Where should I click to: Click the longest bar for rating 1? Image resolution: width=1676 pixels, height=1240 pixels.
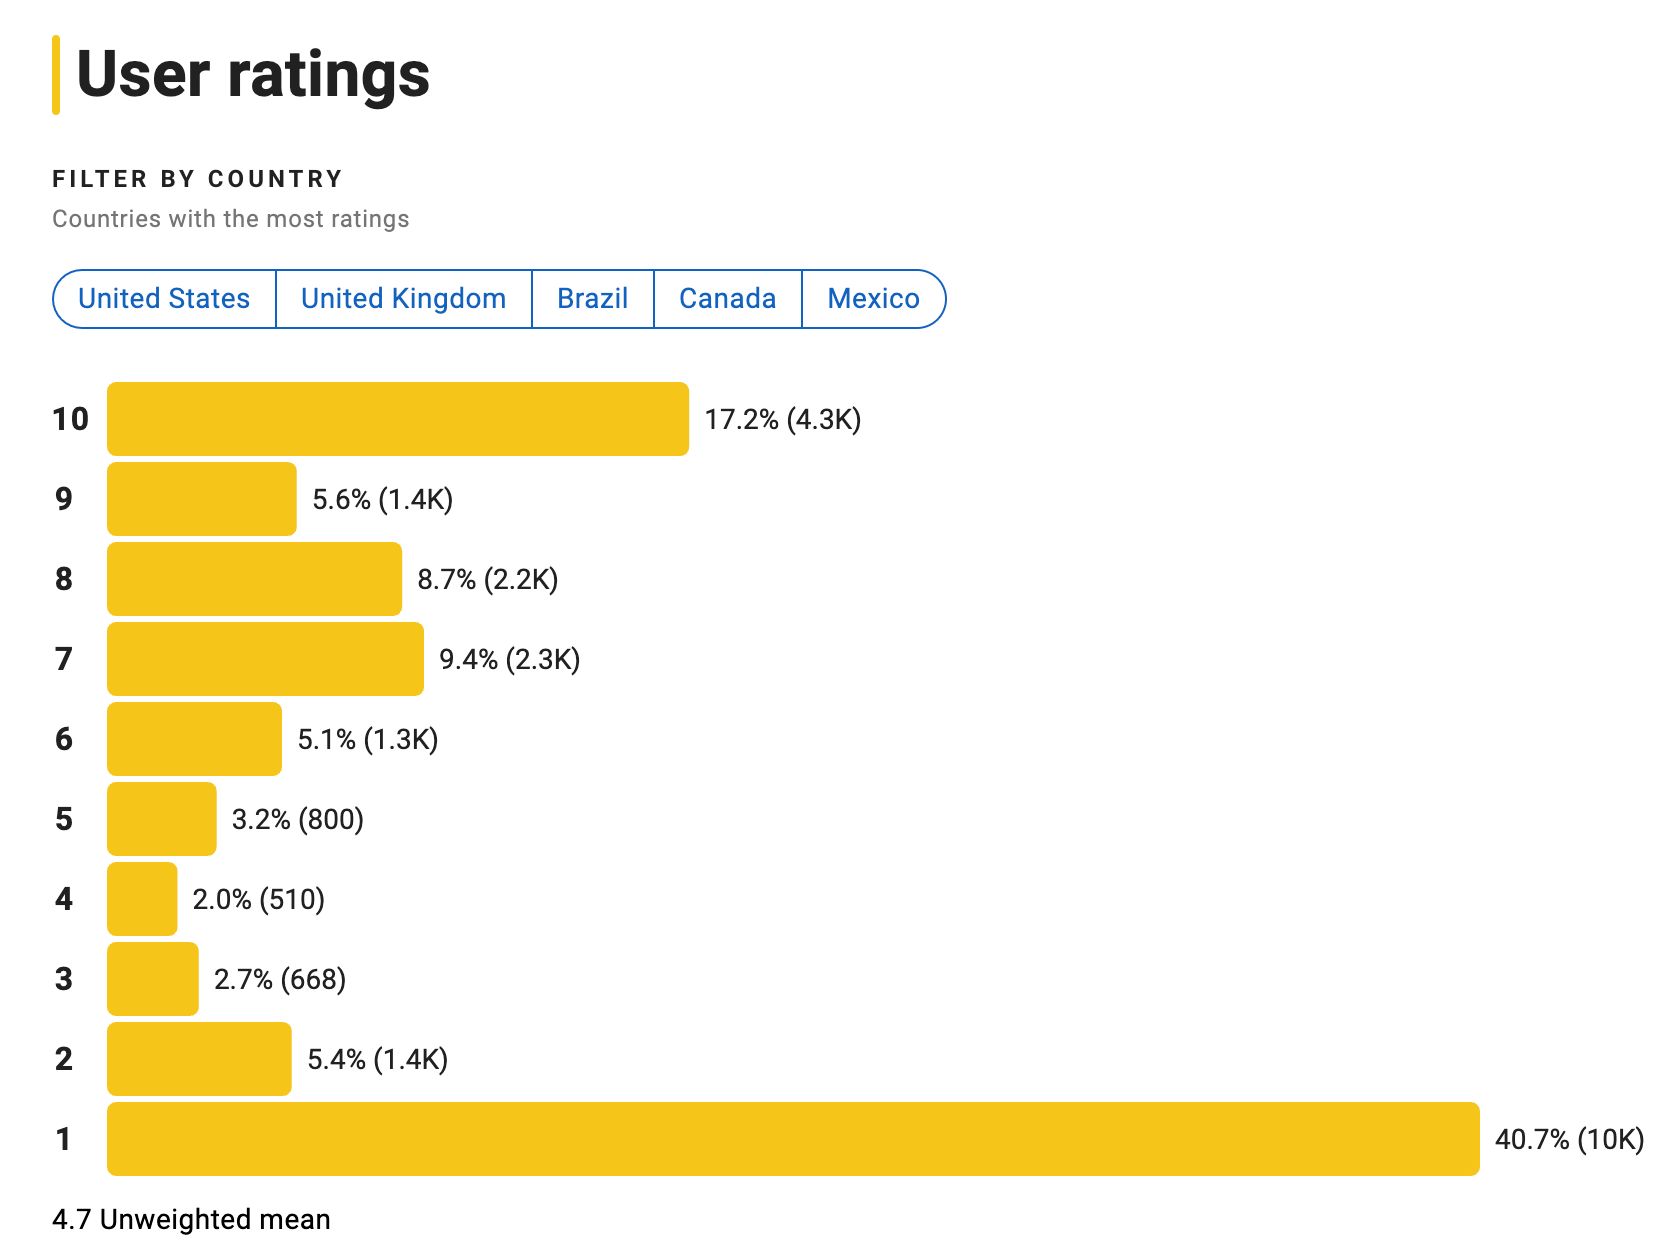pos(792,1139)
